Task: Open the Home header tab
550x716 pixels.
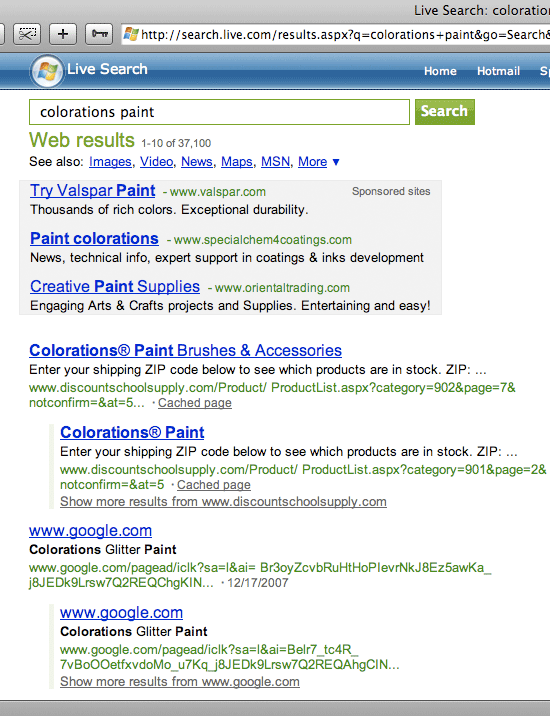Action: (440, 71)
